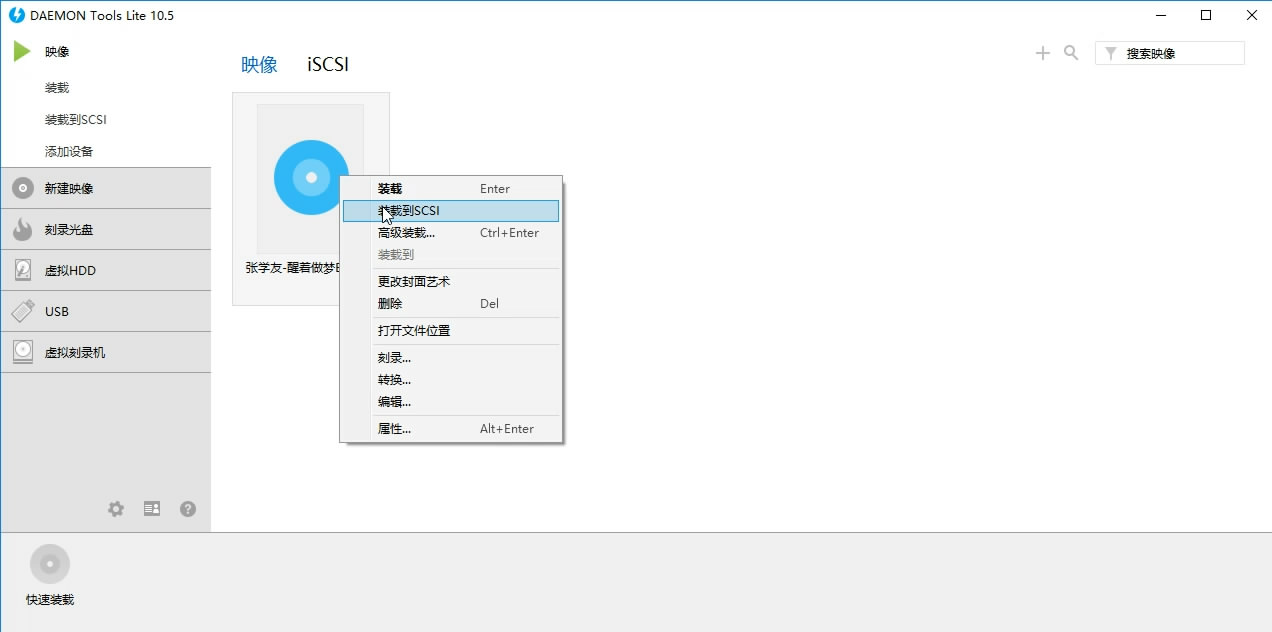Image resolution: width=1272 pixels, height=632 pixels.
Task: Choose 高级装载... from the context menu
Action: tap(451, 232)
